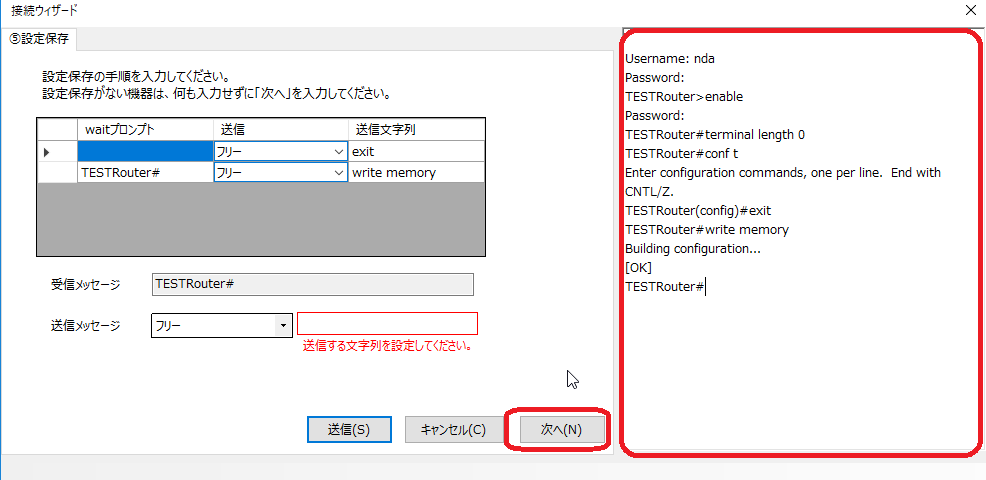Select the highlighted empty waitプロンプト cell
Viewport: 986px width, 480px height.
(145, 151)
